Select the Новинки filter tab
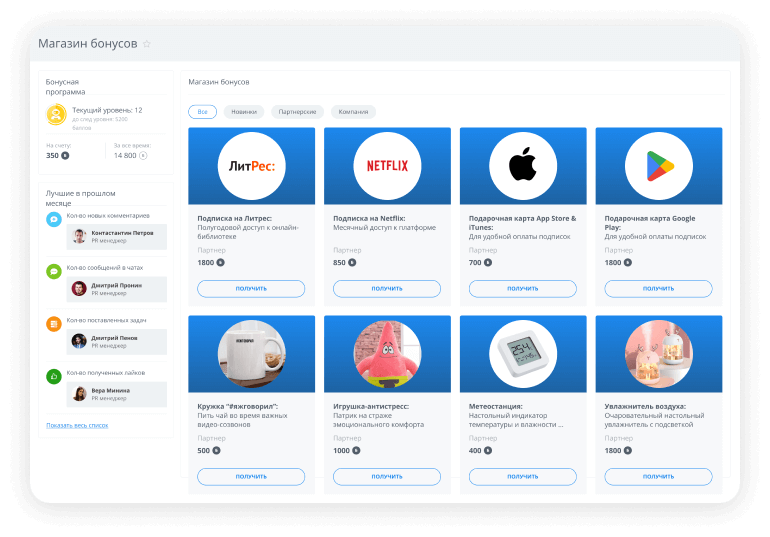 [x=244, y=112]
